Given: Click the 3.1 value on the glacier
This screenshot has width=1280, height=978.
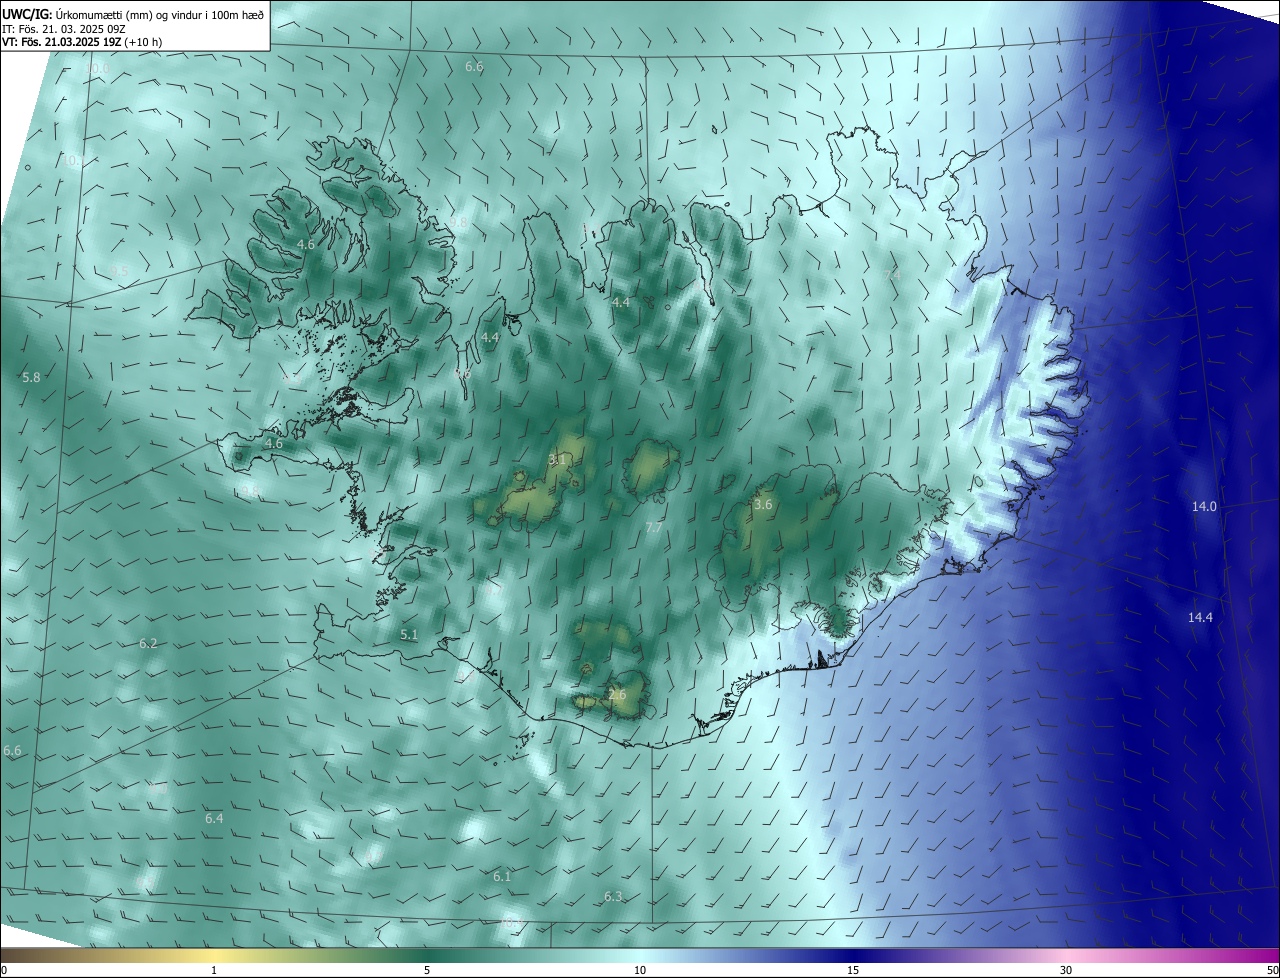Looking at the screenshot, I should 558,460.
